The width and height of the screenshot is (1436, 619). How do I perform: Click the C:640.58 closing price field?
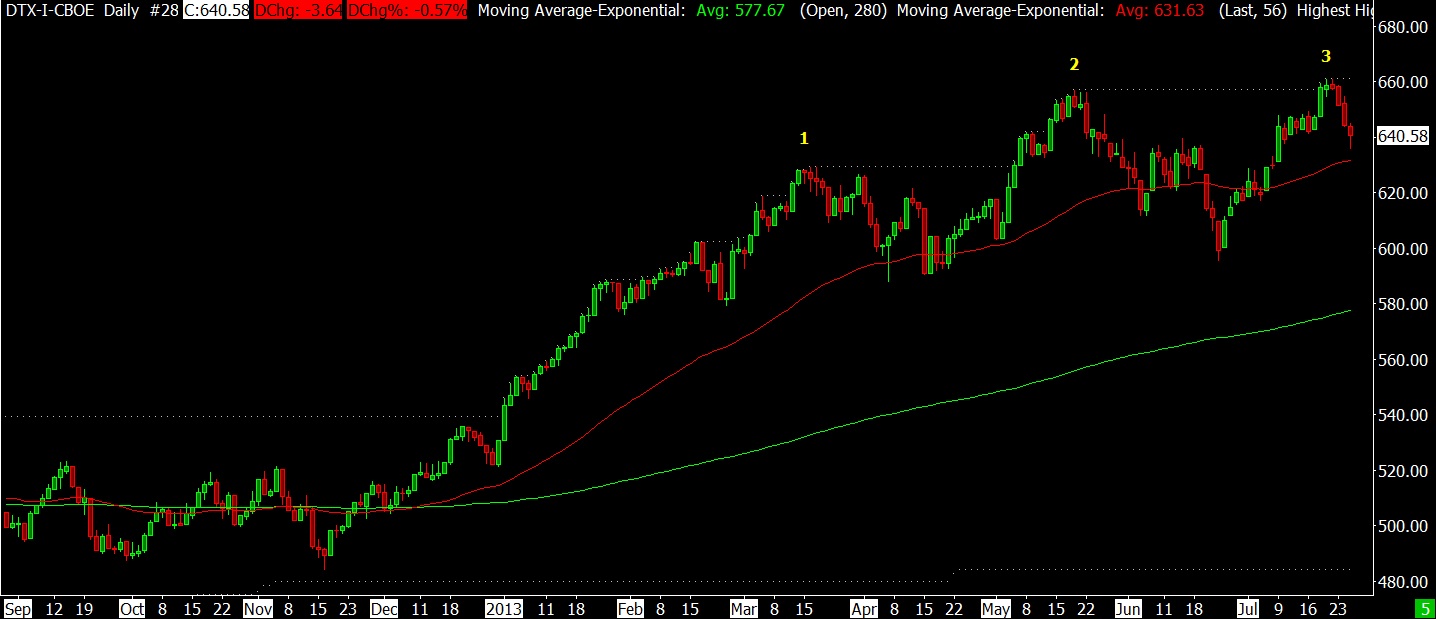click(216, 10)
